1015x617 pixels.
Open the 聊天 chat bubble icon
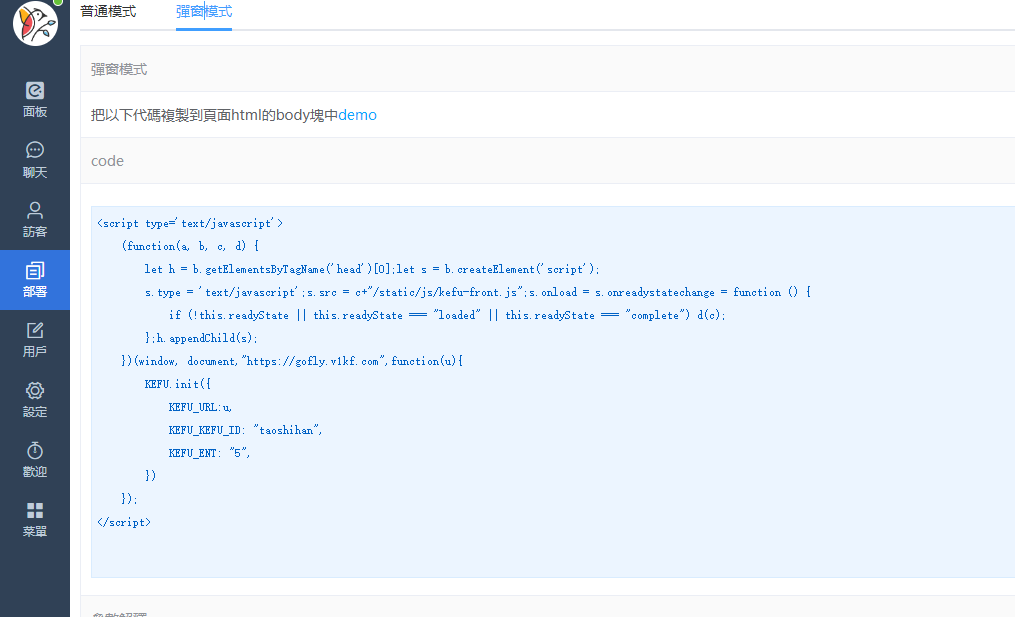pyautogui.click(x=35, y=151)
